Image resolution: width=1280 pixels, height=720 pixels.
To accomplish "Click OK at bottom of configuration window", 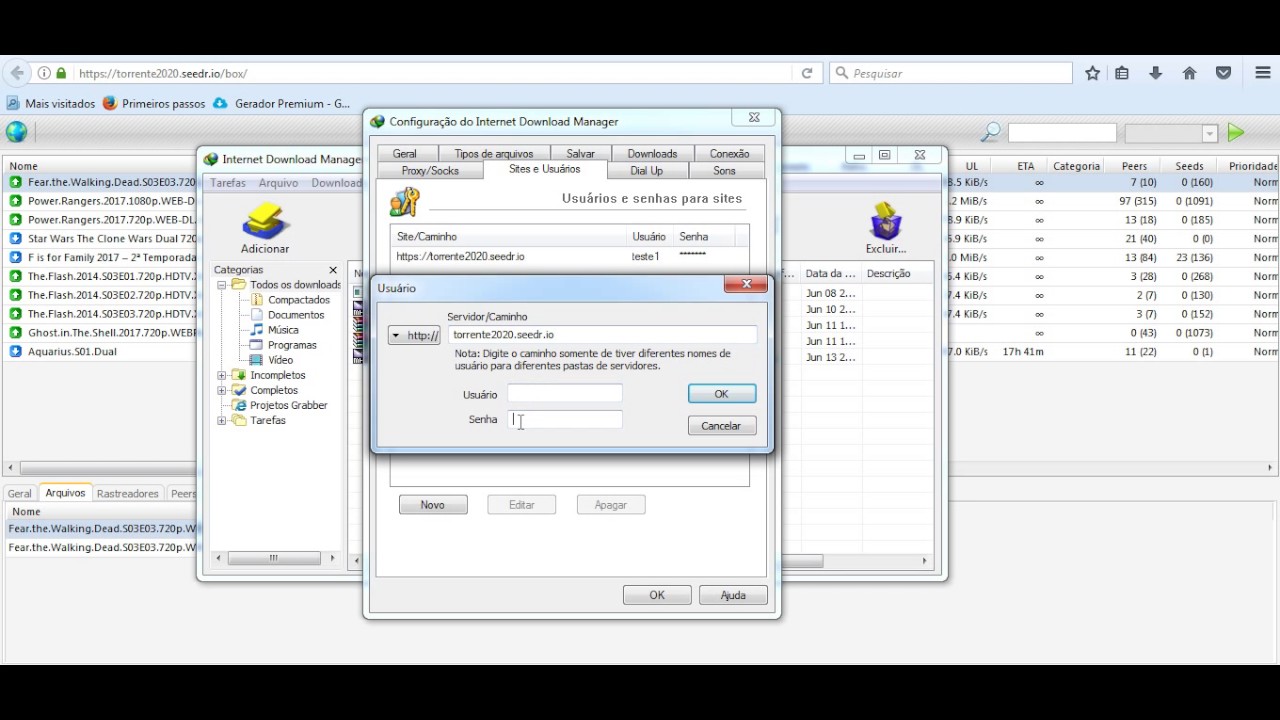I will (657, 595).
